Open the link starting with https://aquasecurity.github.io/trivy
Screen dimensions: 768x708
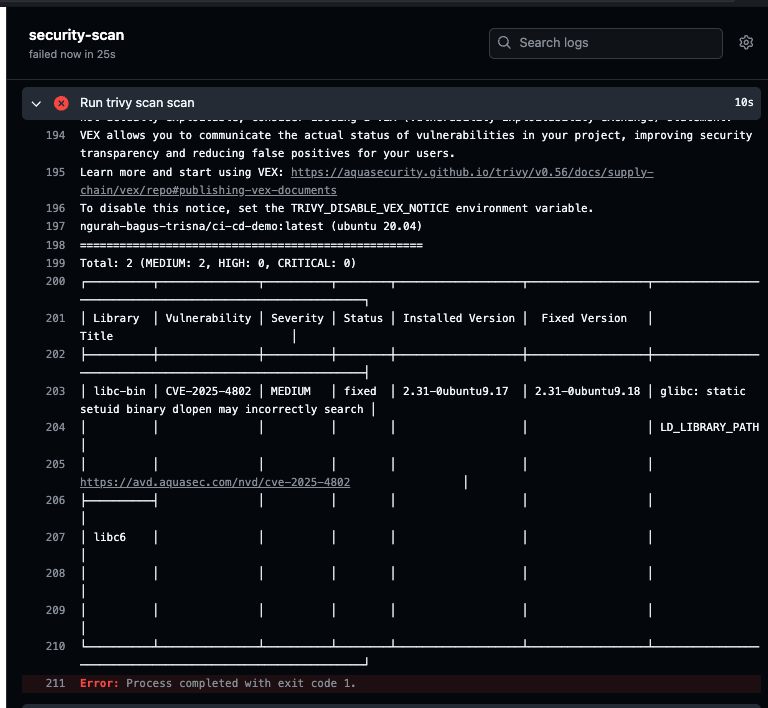(x=471, y=173)
